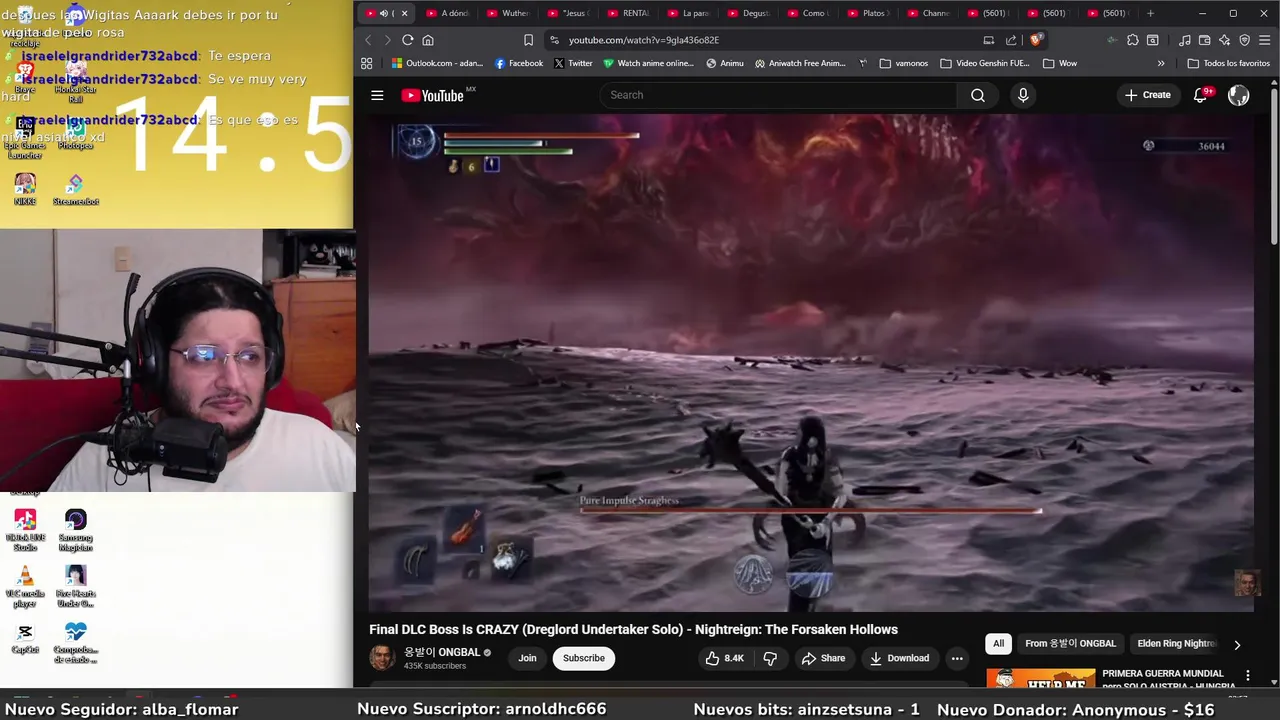Viewport: 1280px width, 720px height.
Task: Show more hidden bookmarks chevron
Action: pos(1161,63)
